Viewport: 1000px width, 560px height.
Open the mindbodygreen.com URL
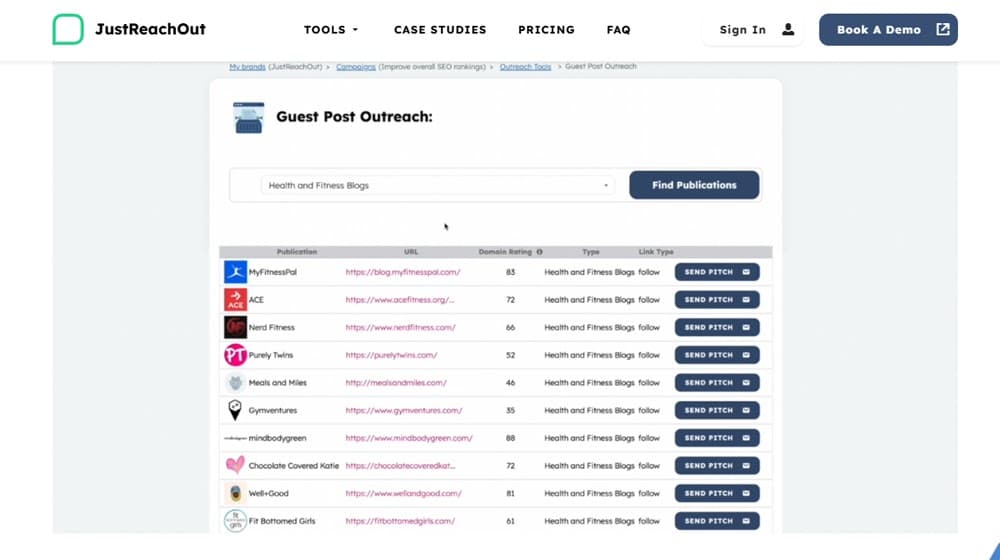coord(409,438)
